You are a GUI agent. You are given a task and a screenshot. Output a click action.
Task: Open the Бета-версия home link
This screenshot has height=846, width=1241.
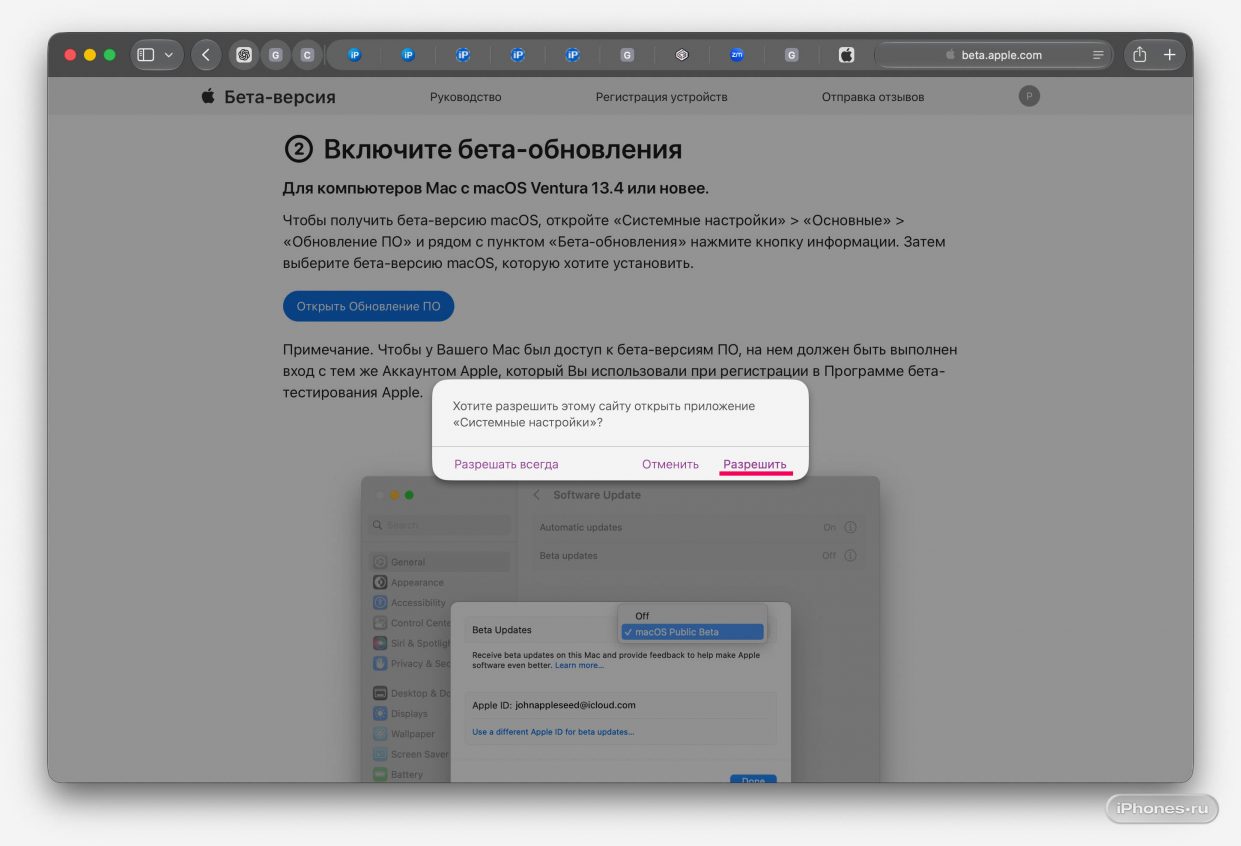[268, 97]
